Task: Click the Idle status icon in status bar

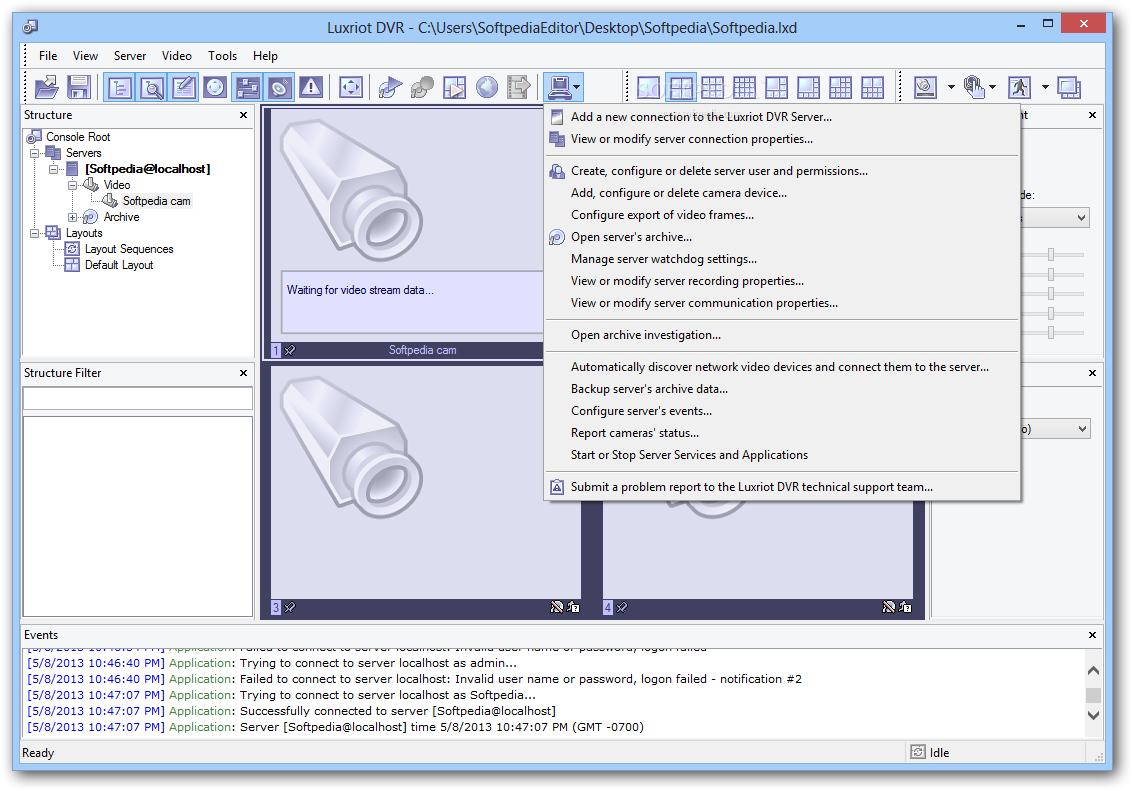Action: [x=918, y=752]
